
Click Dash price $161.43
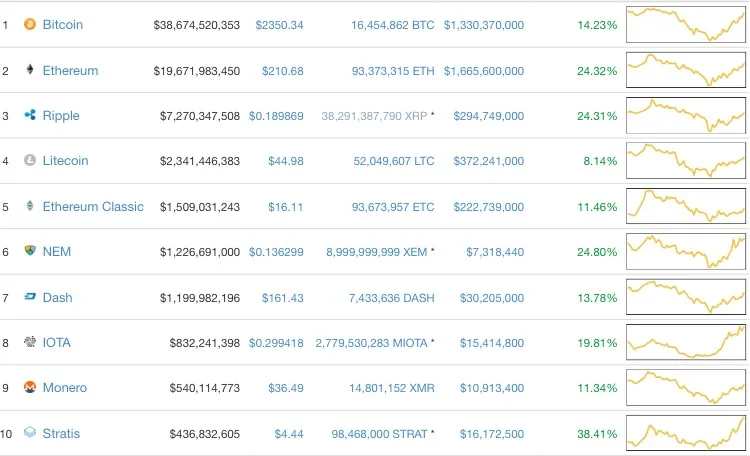(x=282, y=298)
